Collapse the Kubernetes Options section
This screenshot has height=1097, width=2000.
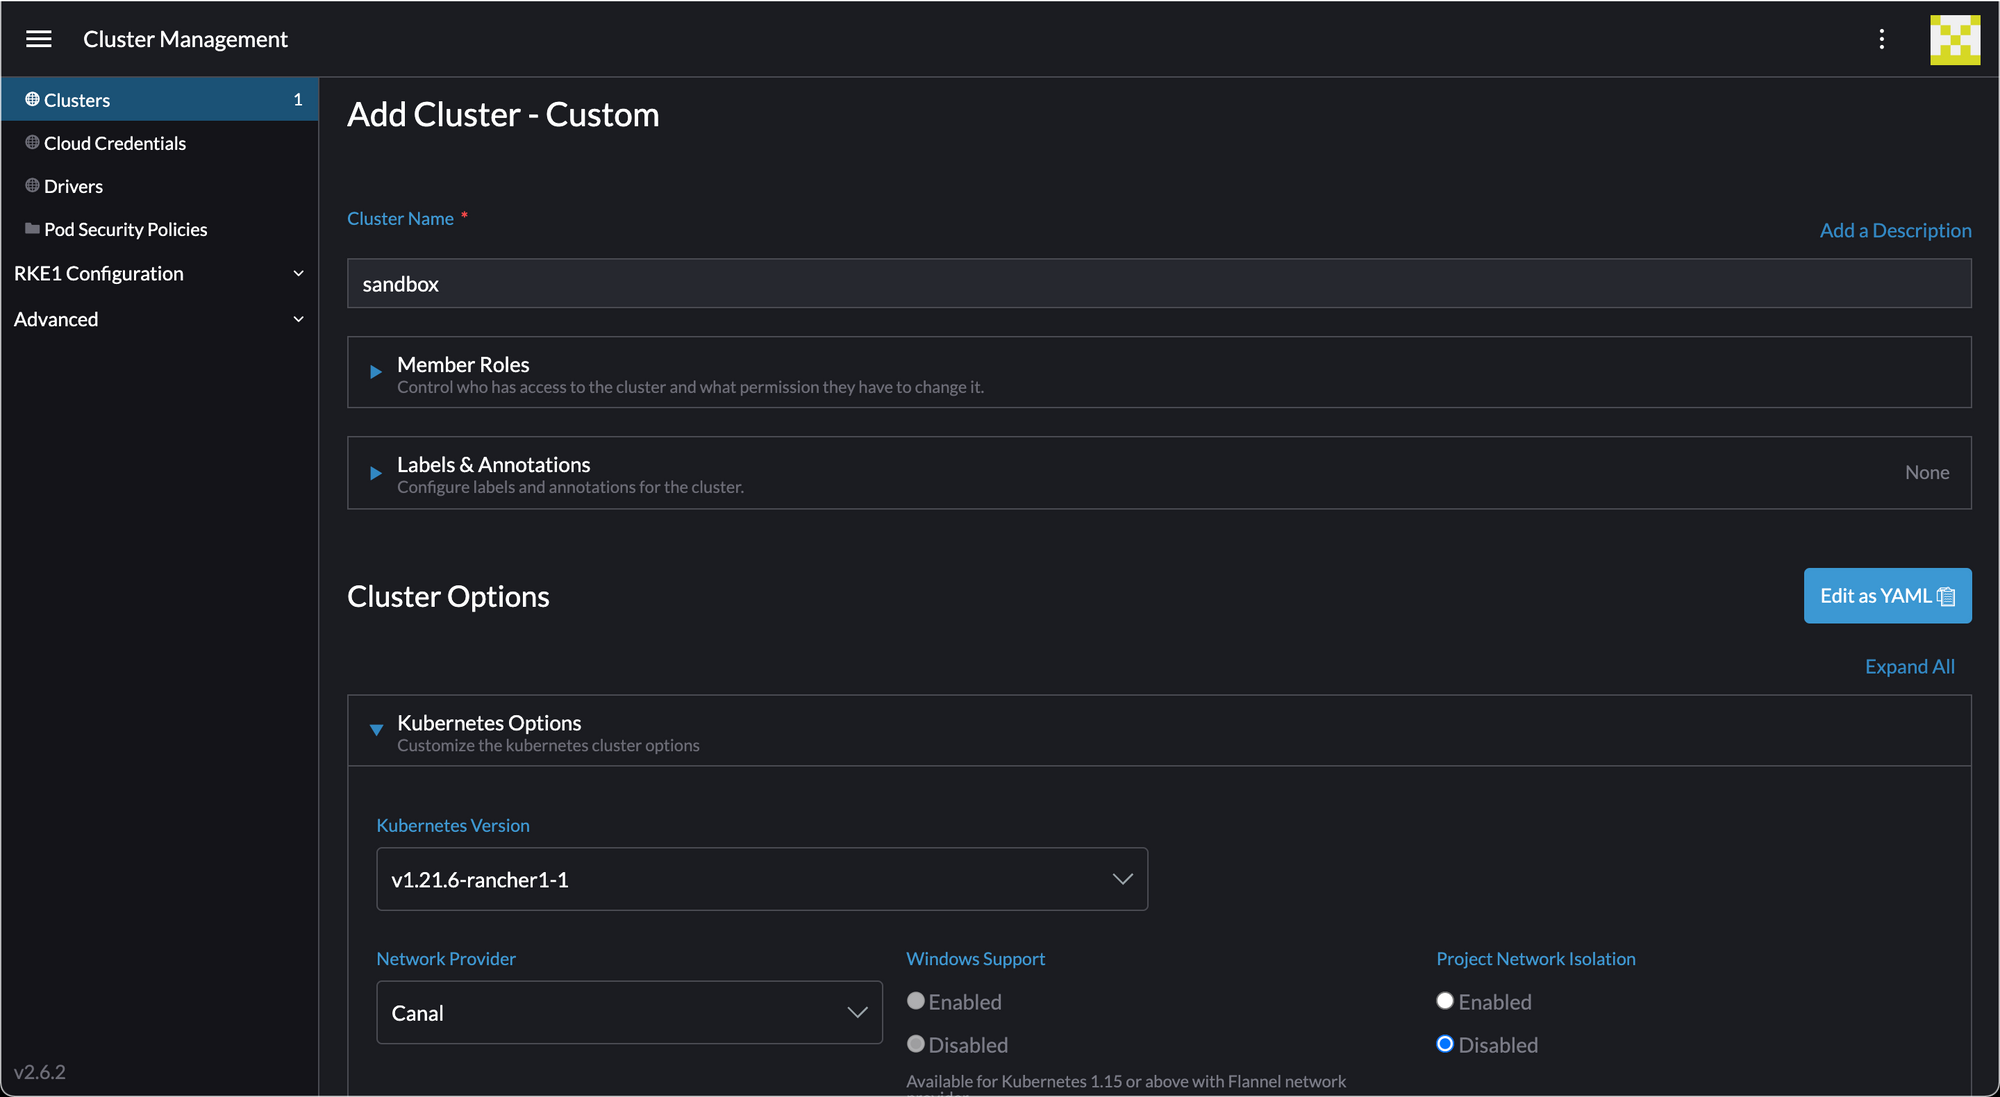click(376, 730)
